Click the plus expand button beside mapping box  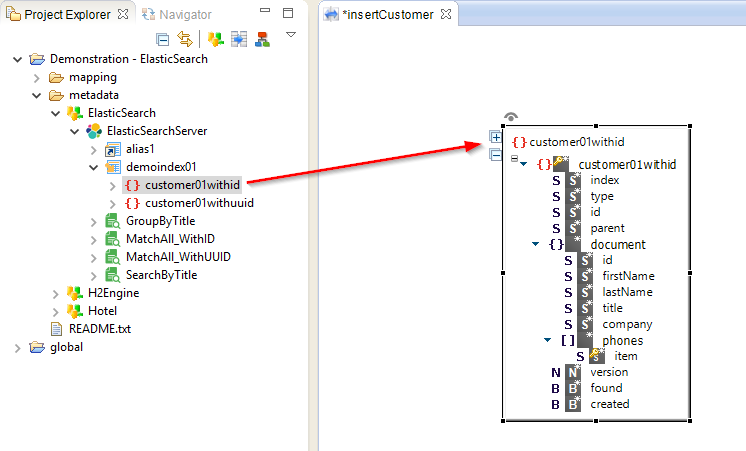(x=495, y=137)
